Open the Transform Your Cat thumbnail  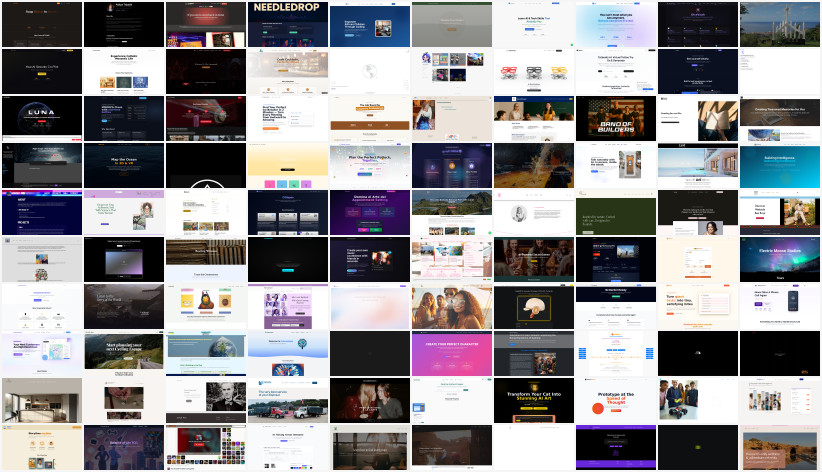[534, 400]
